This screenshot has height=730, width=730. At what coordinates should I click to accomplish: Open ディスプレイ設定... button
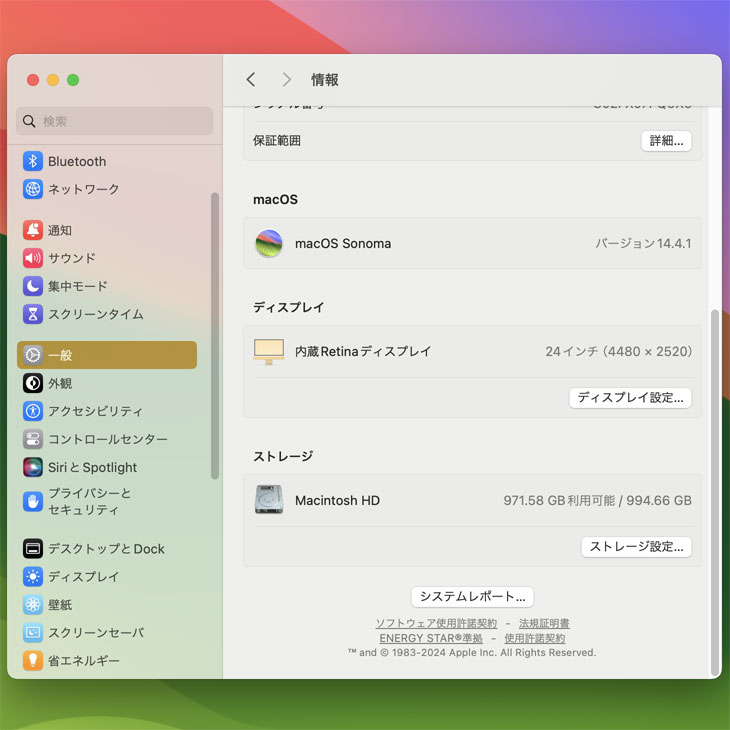click(630, 398)
